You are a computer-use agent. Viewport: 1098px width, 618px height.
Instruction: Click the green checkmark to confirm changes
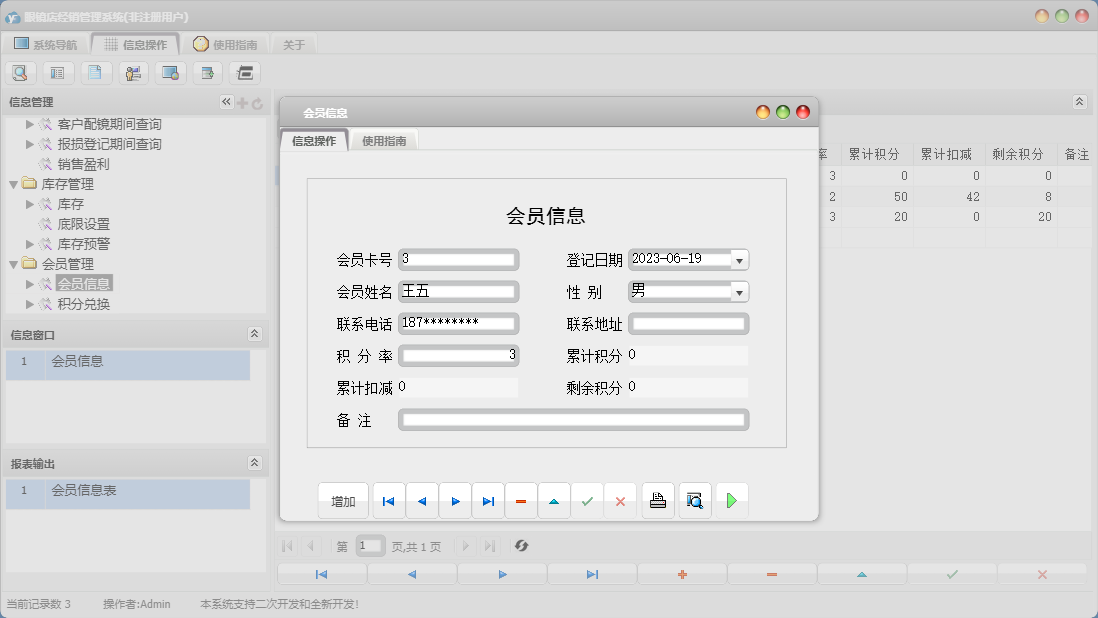click(587, 500)
